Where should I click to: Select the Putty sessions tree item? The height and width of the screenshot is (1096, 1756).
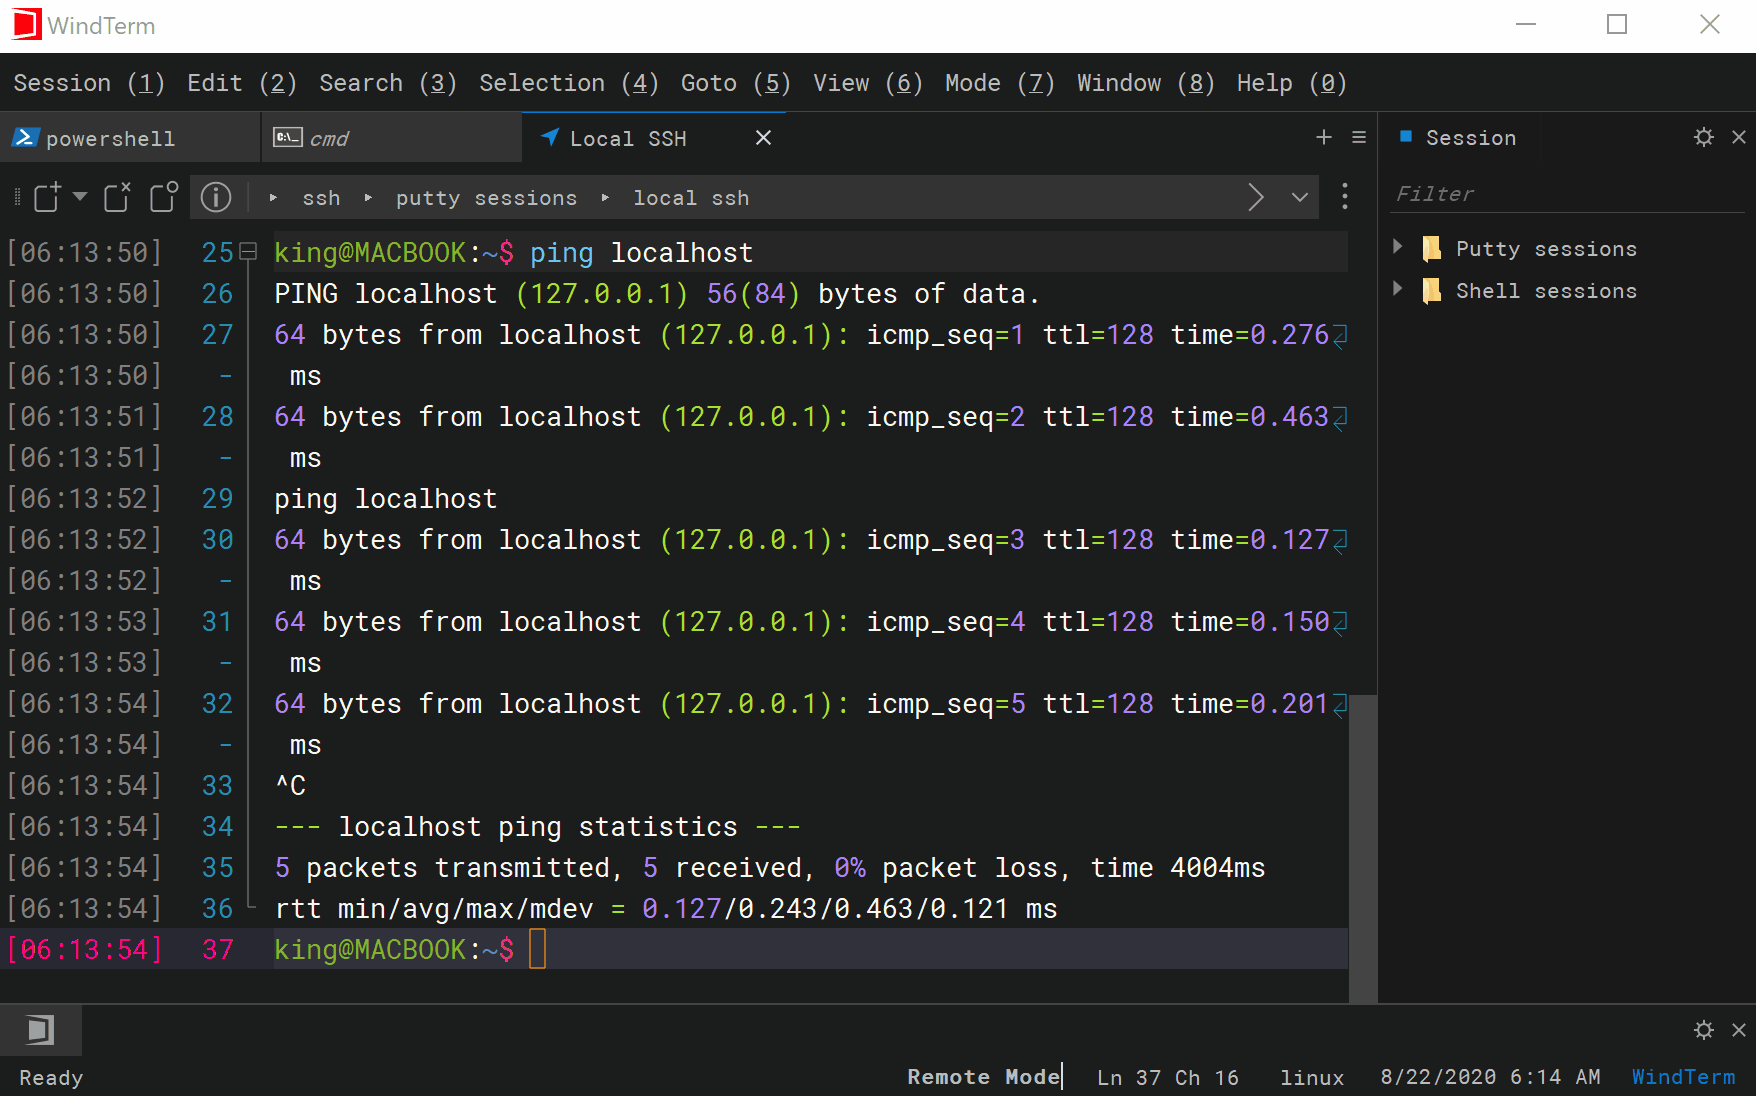[1546, 249]
